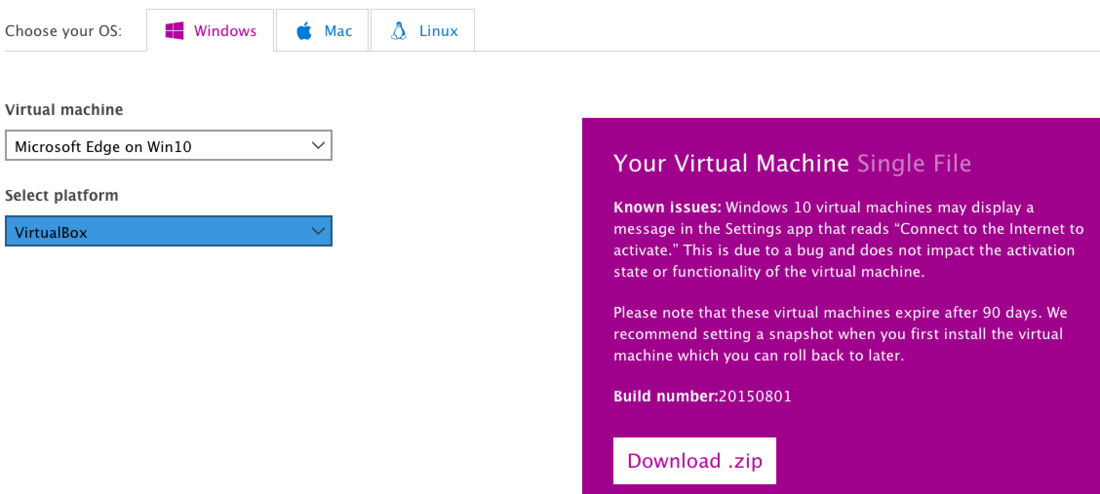The image size is (1100, 494).
Task: Click the 'Single File' text
Action: (x=914, y=163)
